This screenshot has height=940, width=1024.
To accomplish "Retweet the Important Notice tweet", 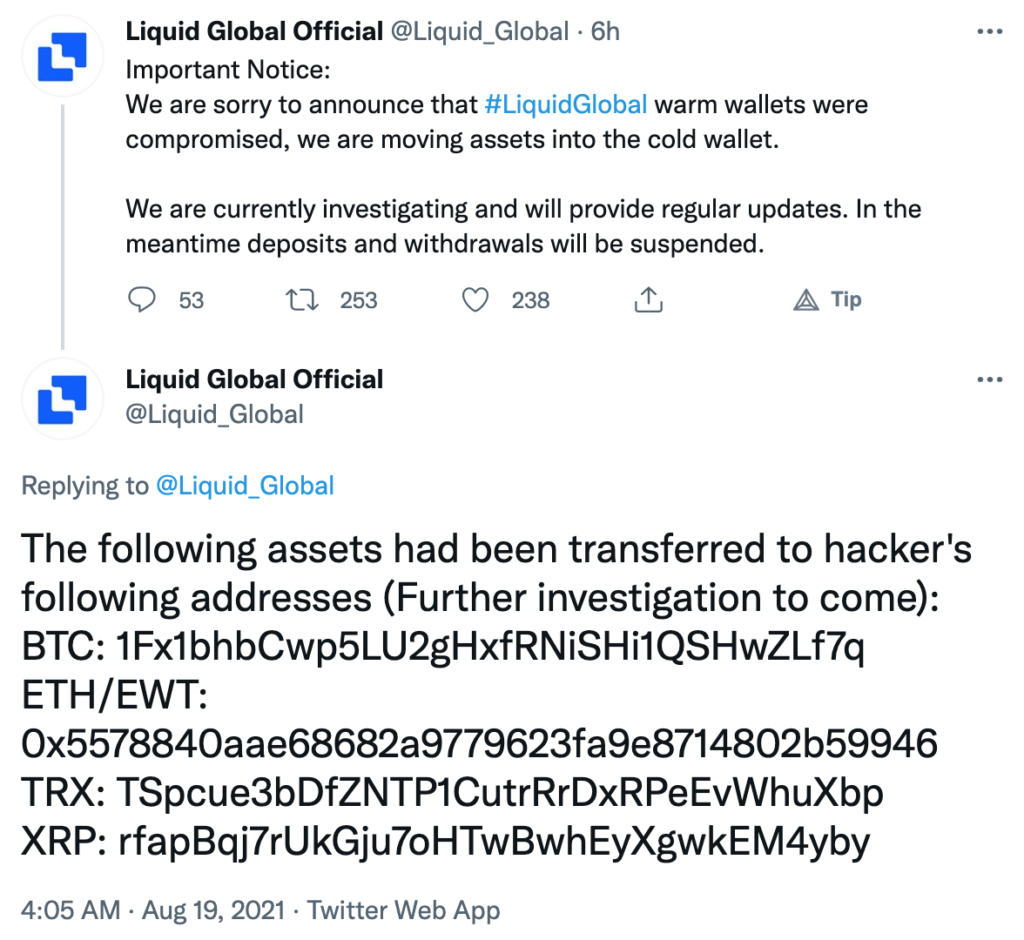I will pos(302,300).
